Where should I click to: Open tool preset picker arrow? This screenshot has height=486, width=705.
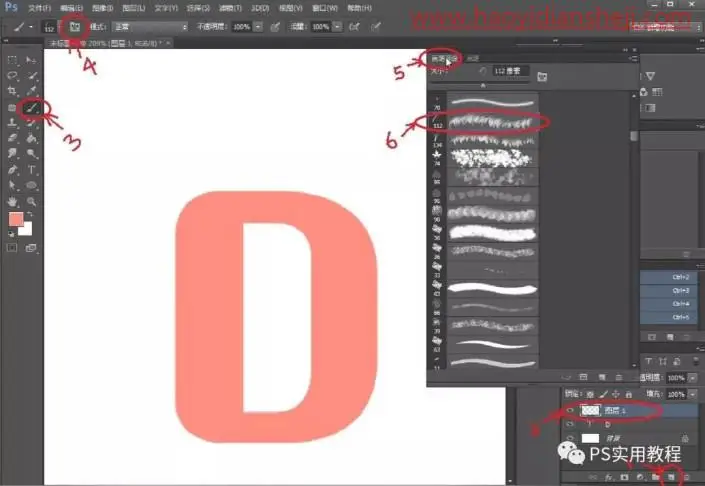click(31, 27)
